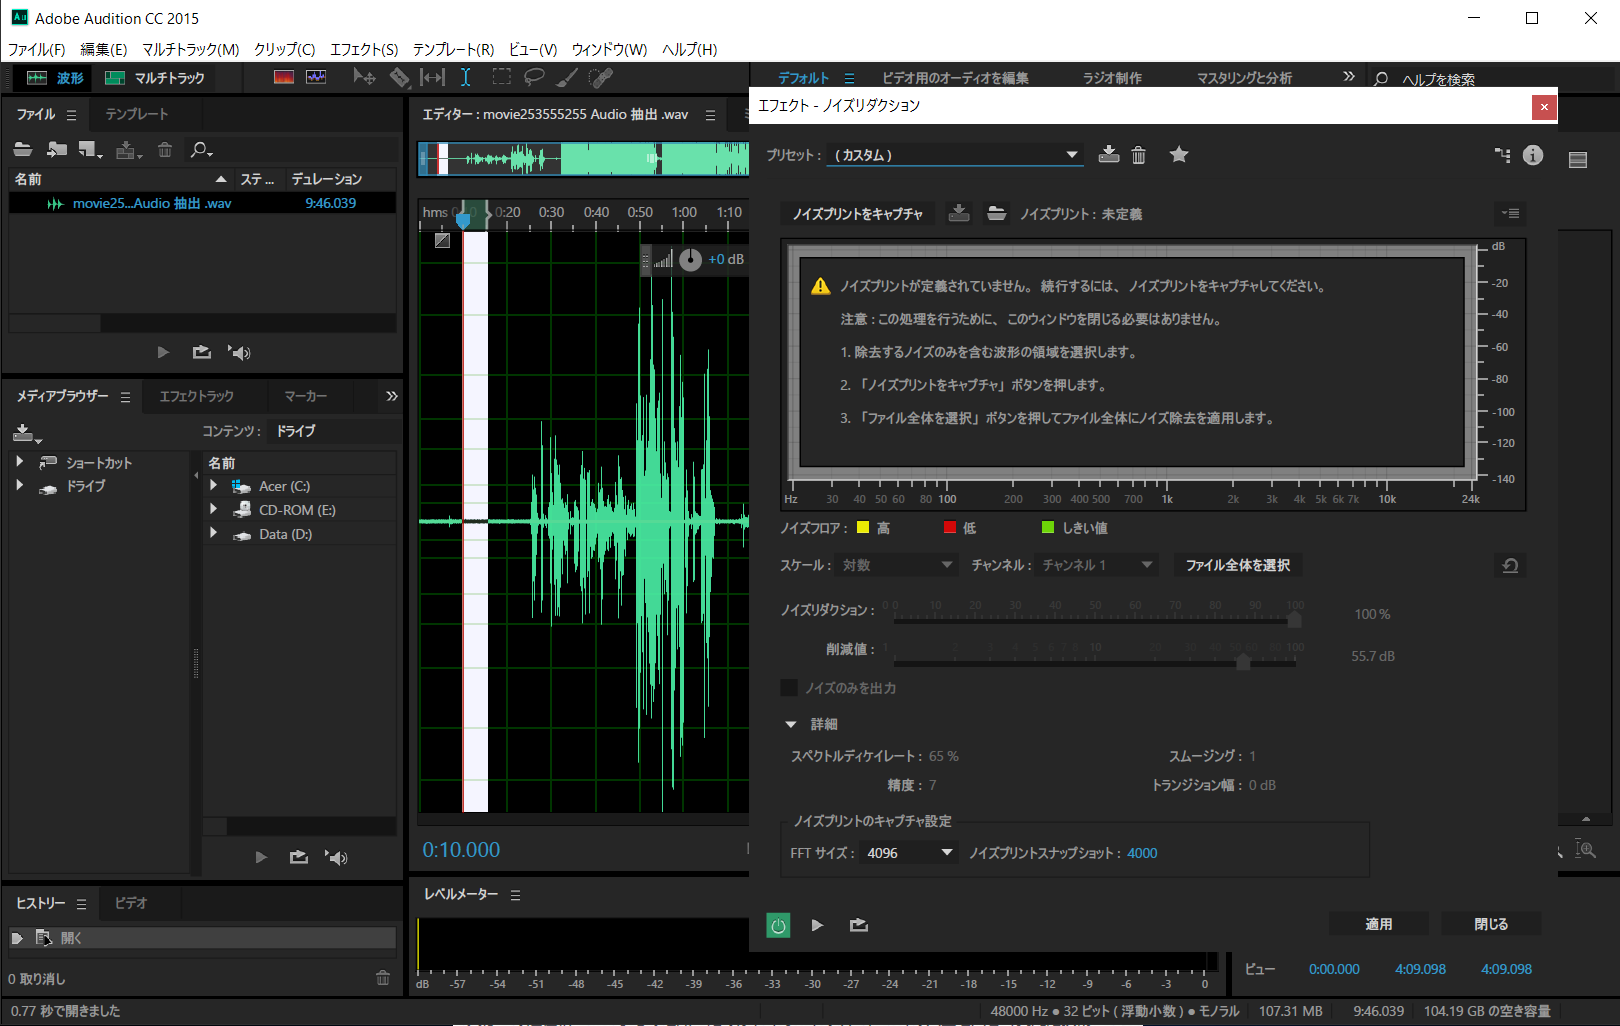1620x1026 pixels.
Task: Click the ノイズプリントスナップショット value 4000
Action: (1142, 853)
